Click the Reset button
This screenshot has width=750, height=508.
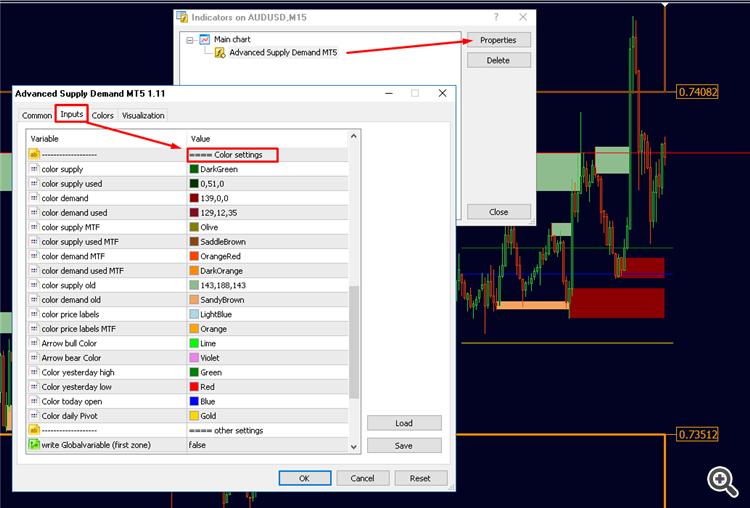pyautogui.click(x=420, y=478)
